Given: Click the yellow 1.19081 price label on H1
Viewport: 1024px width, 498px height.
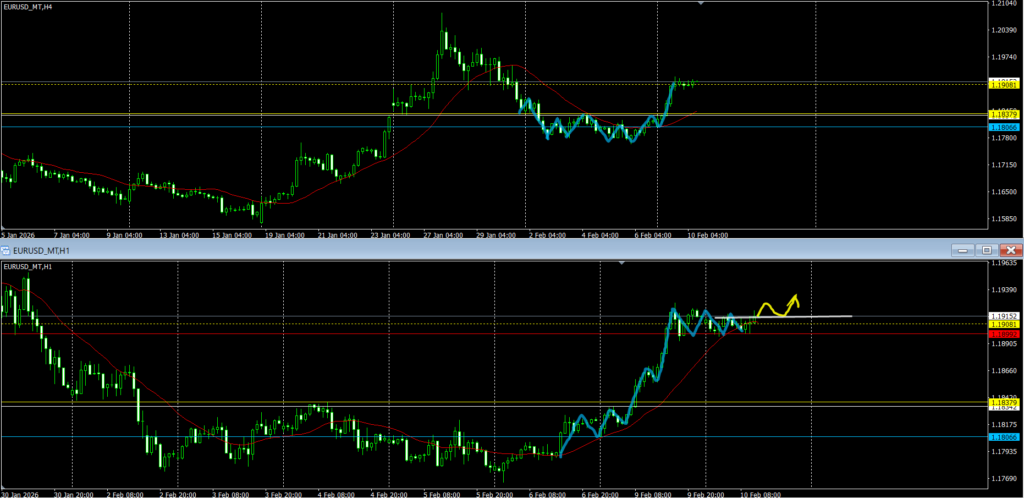Looking at the screenshot, I should click(1003, 325).
